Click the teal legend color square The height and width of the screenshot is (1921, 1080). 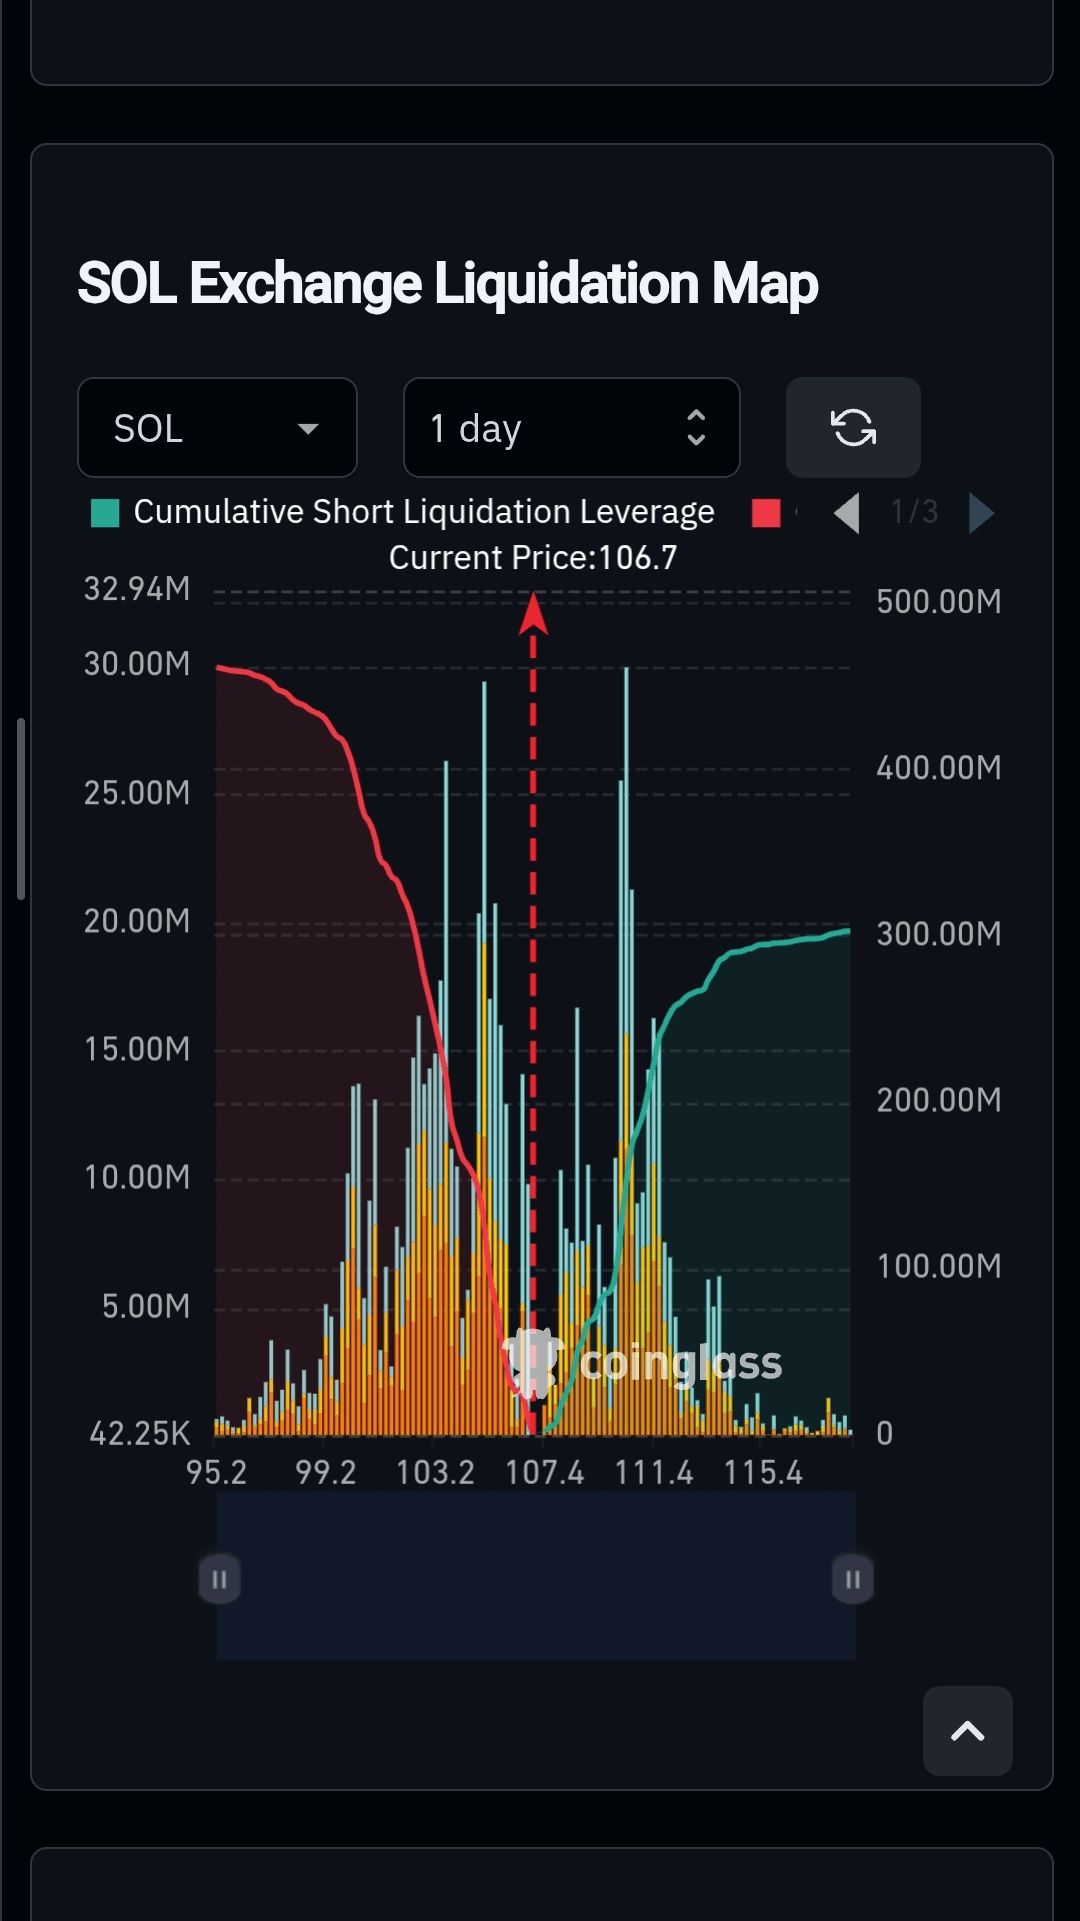[x=105, y=513]
